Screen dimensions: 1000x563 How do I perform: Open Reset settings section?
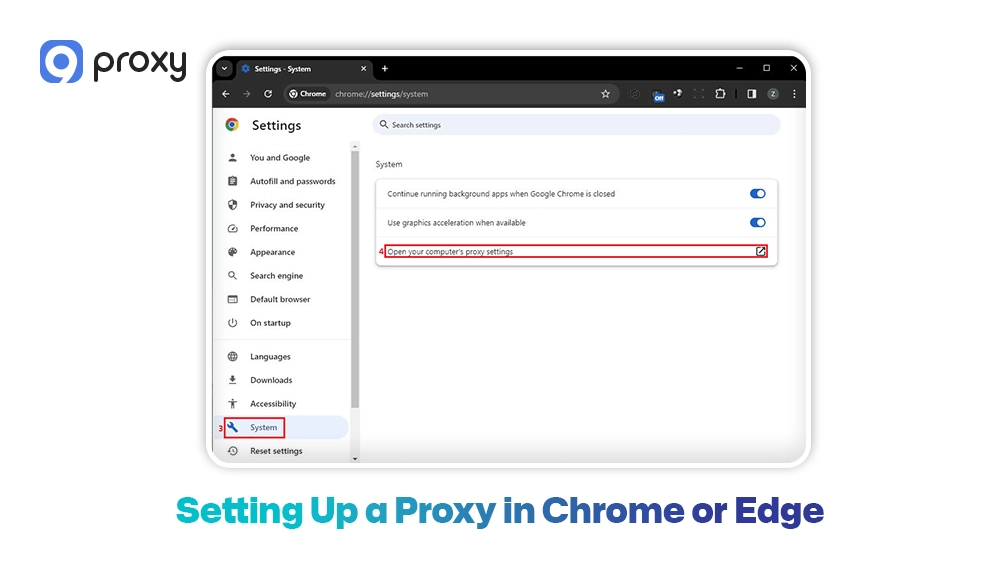(x=276, y=451)
